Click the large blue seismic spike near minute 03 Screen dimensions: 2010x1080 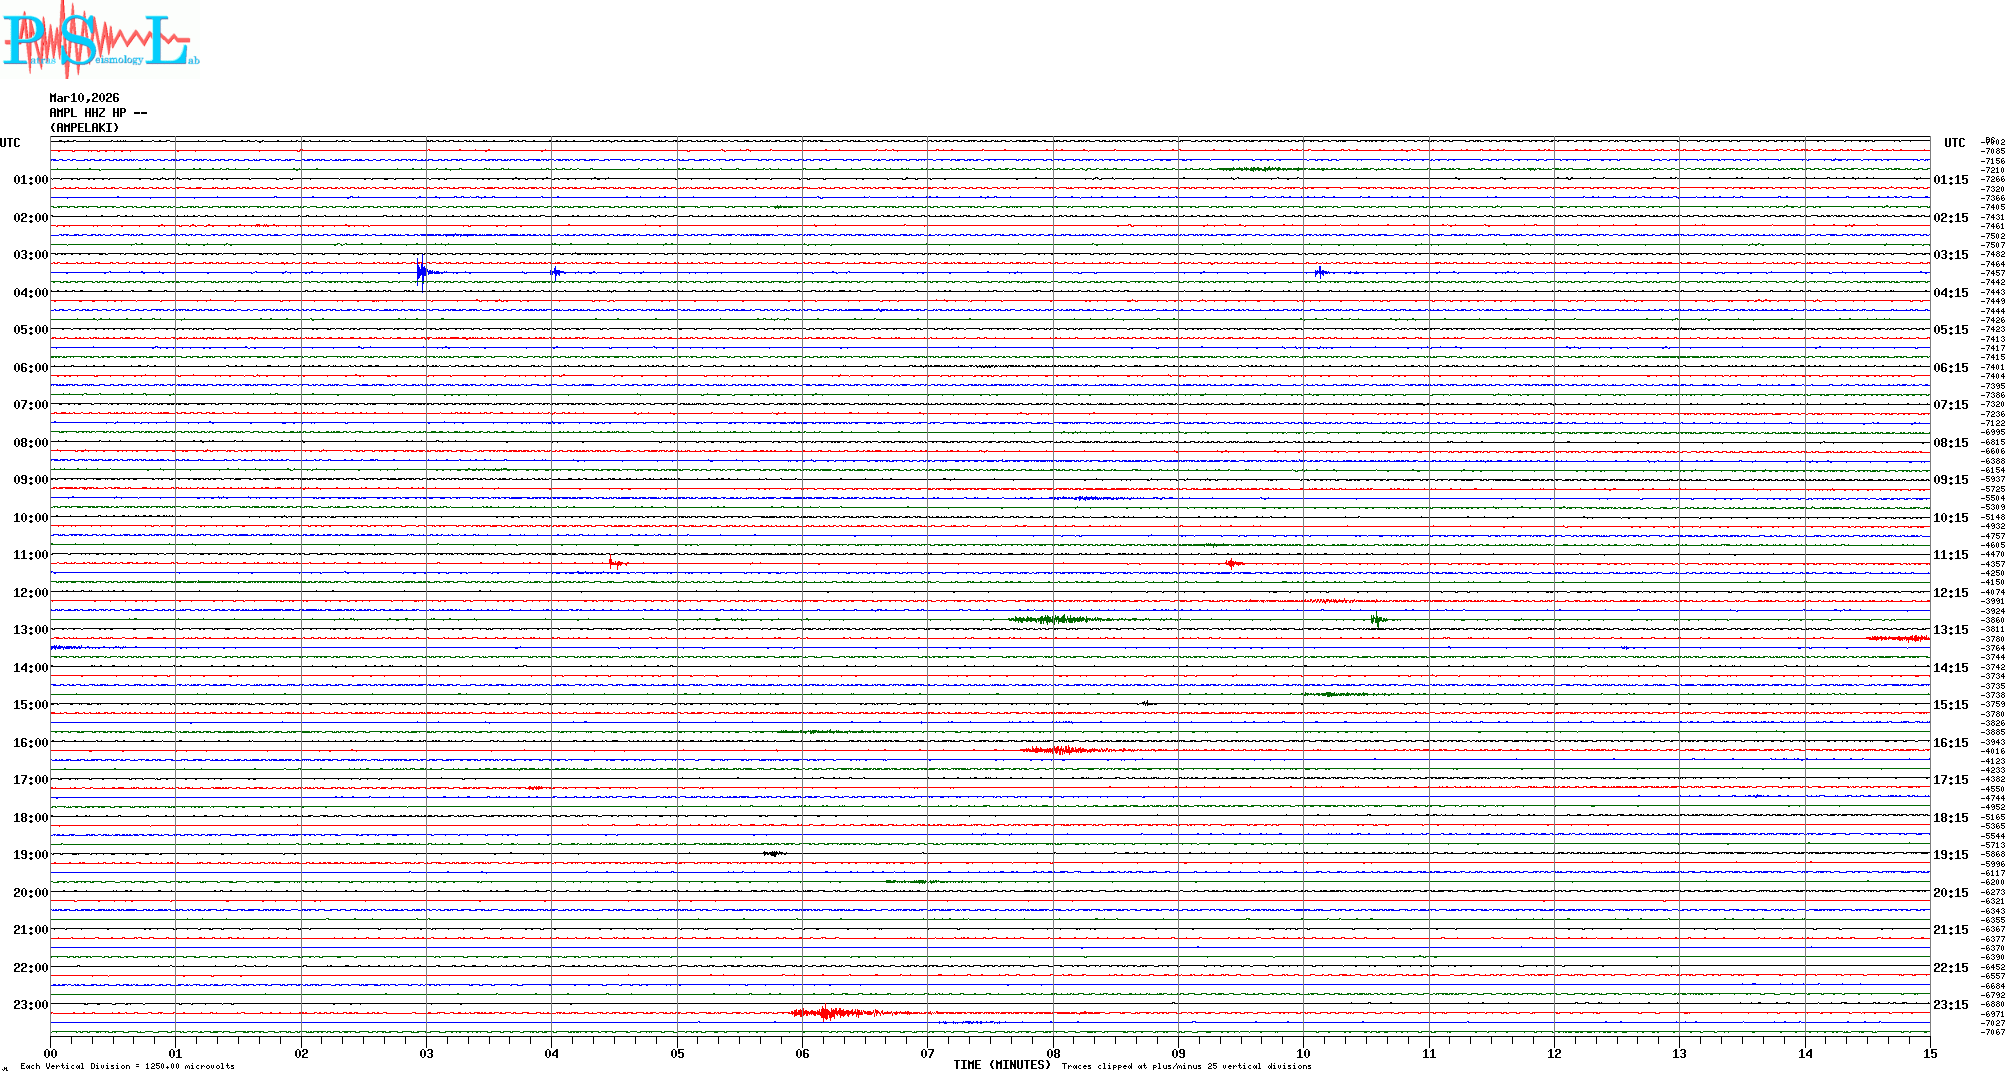click(x=422, y=272)
